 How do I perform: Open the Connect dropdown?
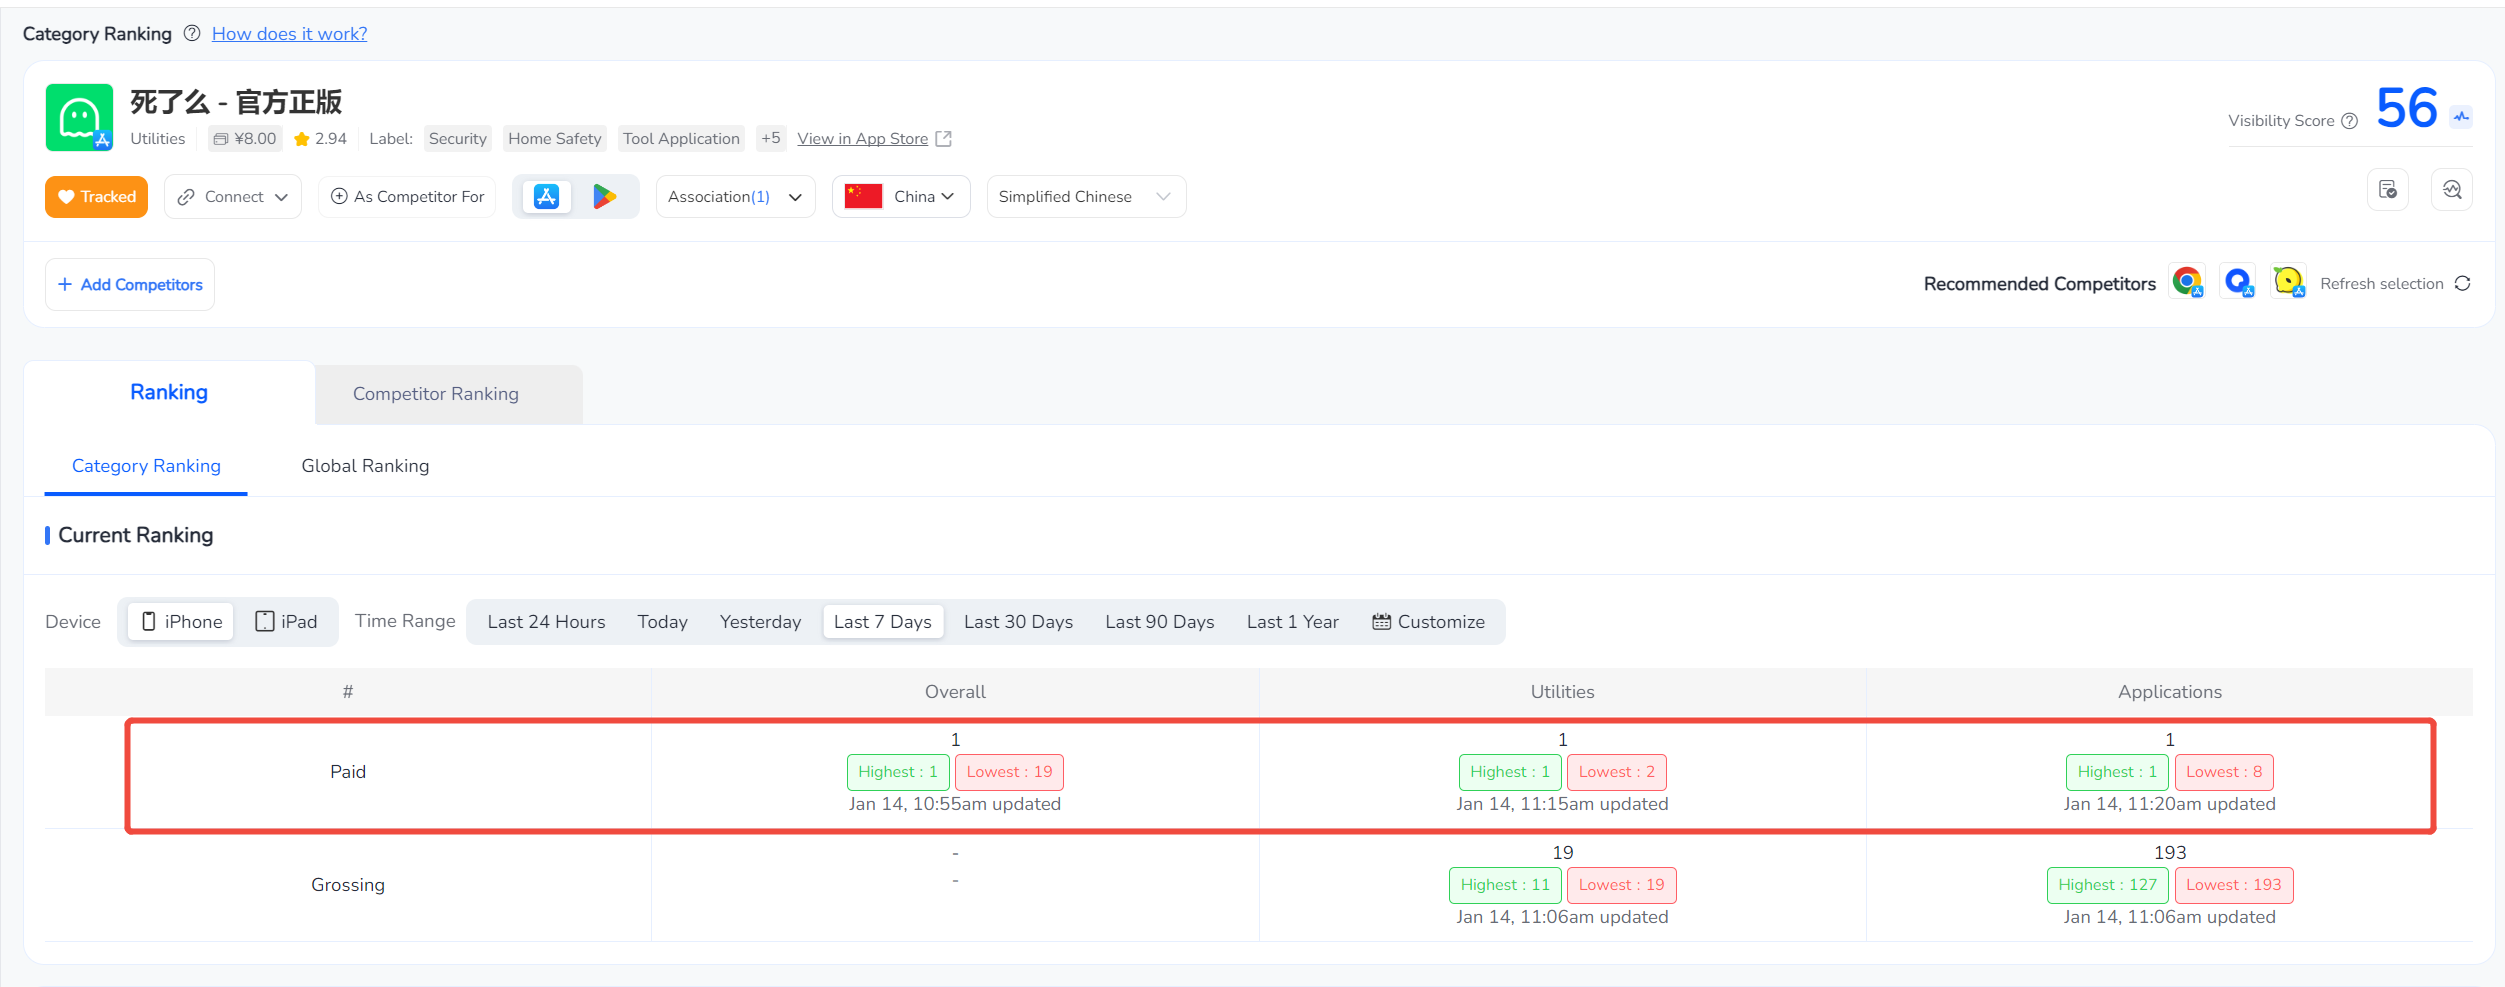[233, 197]
